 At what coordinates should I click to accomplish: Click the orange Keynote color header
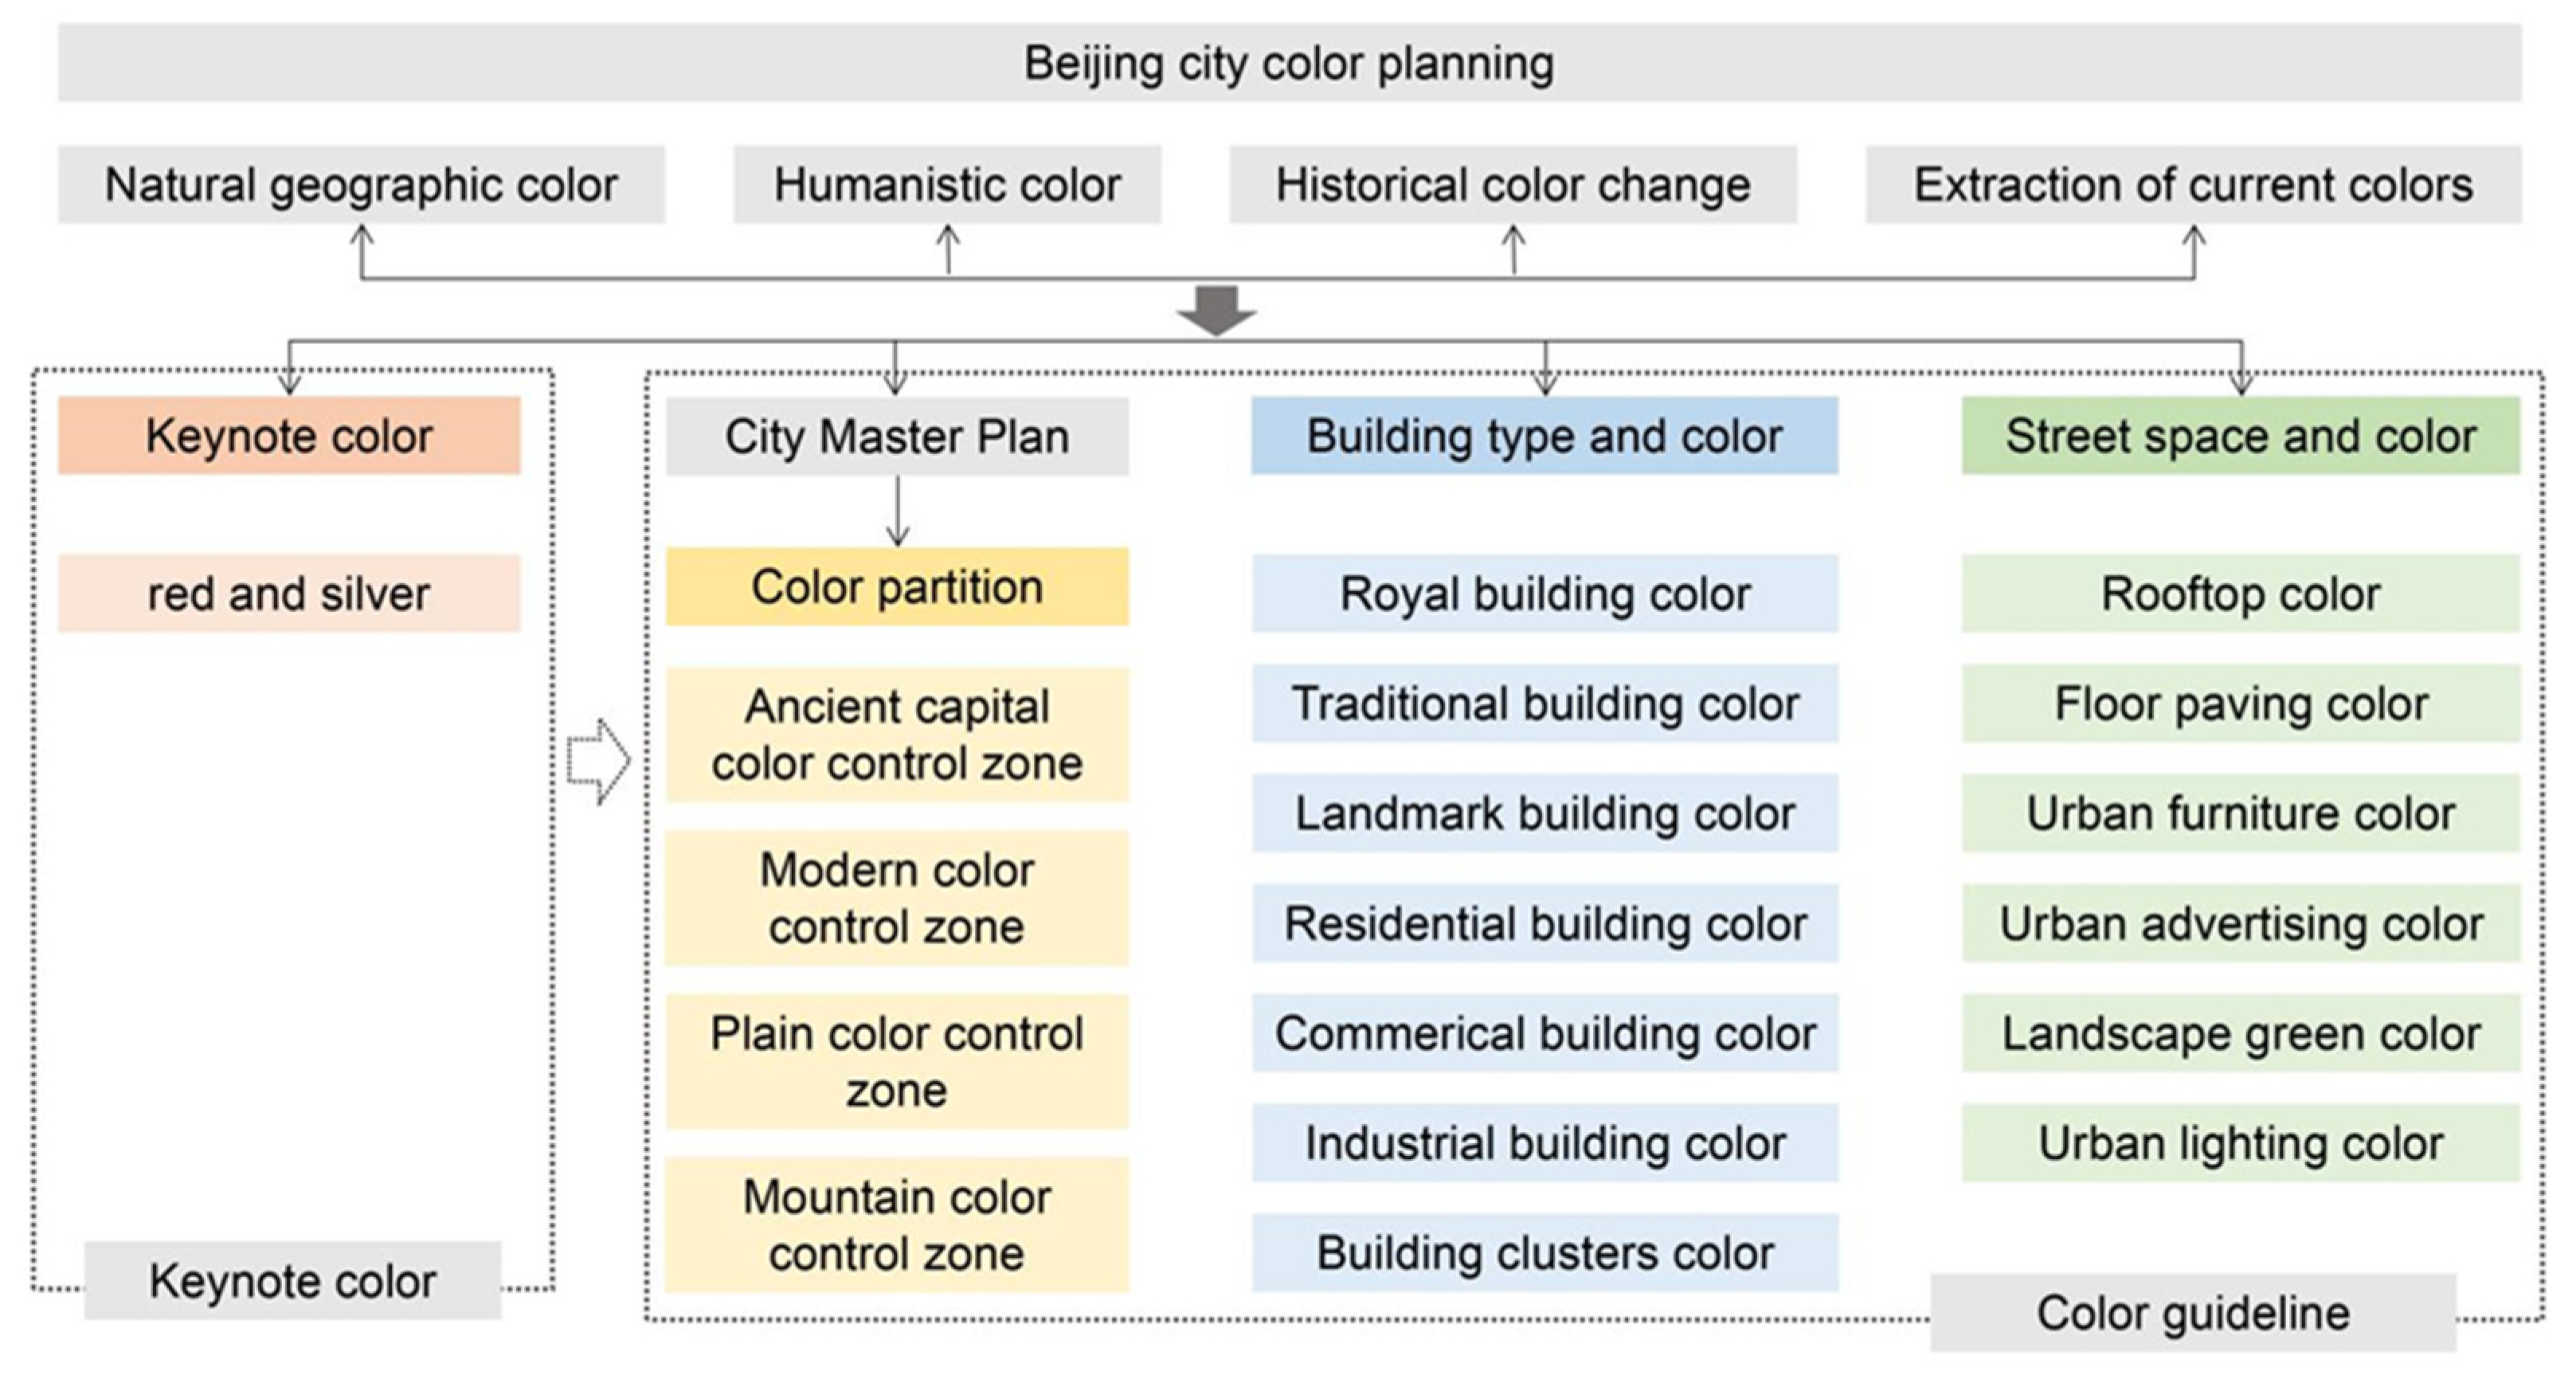(x=289, y=436)
